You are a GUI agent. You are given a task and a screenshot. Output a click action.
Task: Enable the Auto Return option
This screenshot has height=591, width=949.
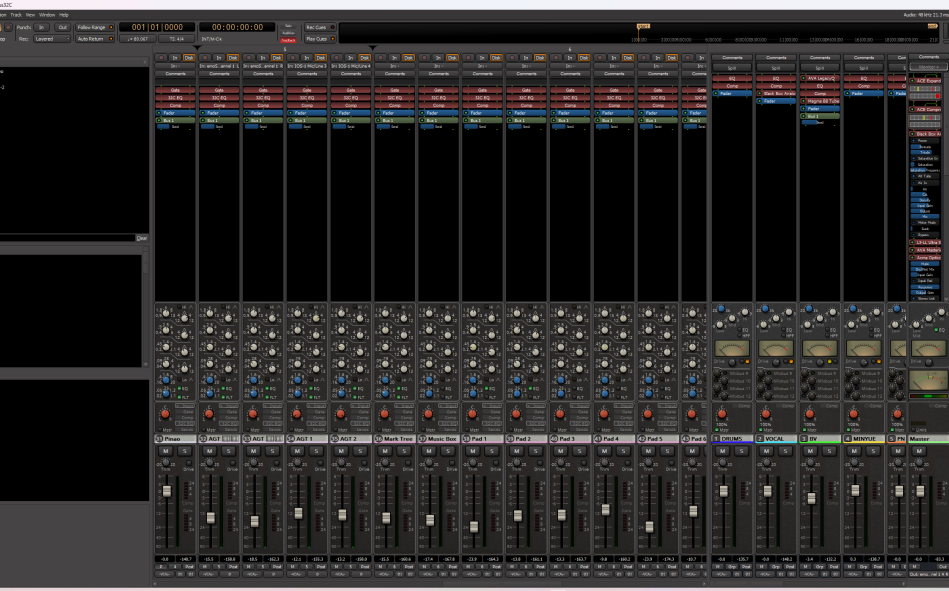click(x=96, y=39)
